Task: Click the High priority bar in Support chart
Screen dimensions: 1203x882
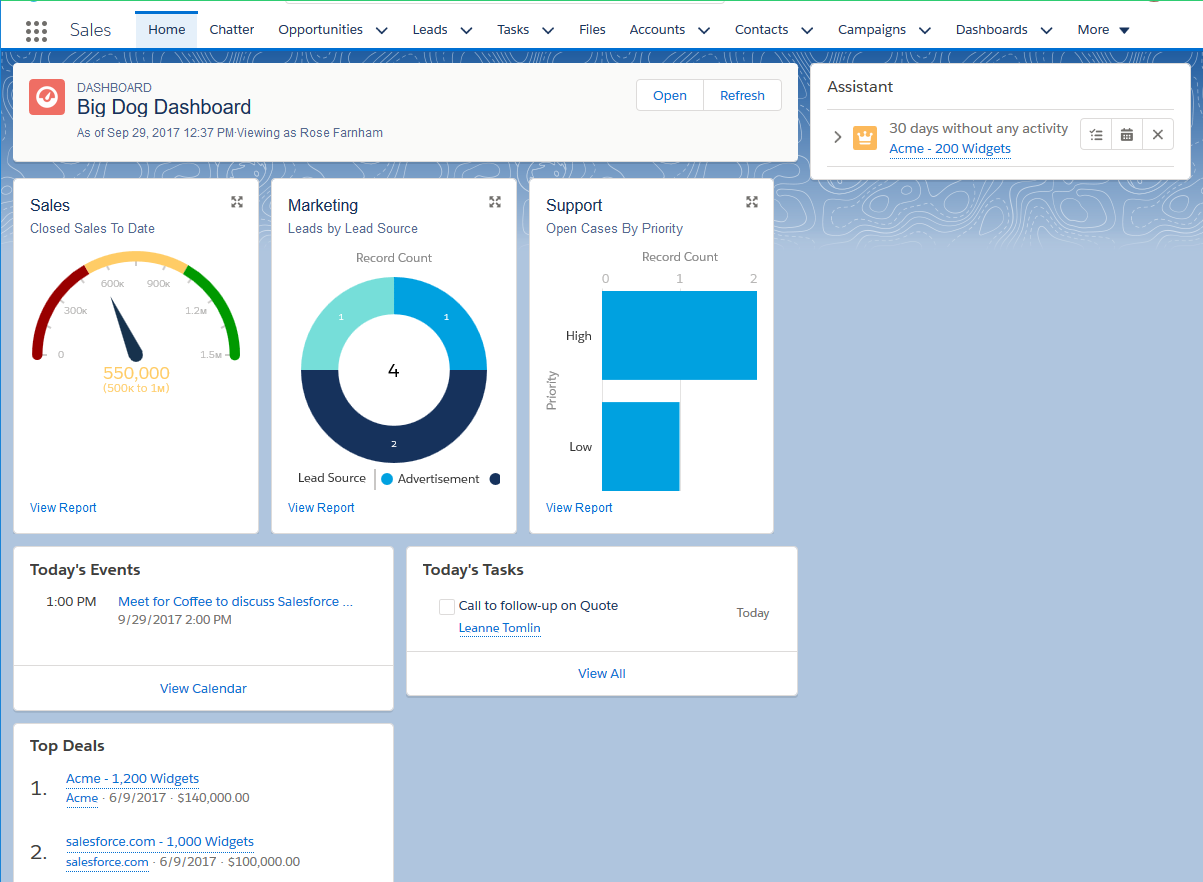Action: [x=679, y=336]
